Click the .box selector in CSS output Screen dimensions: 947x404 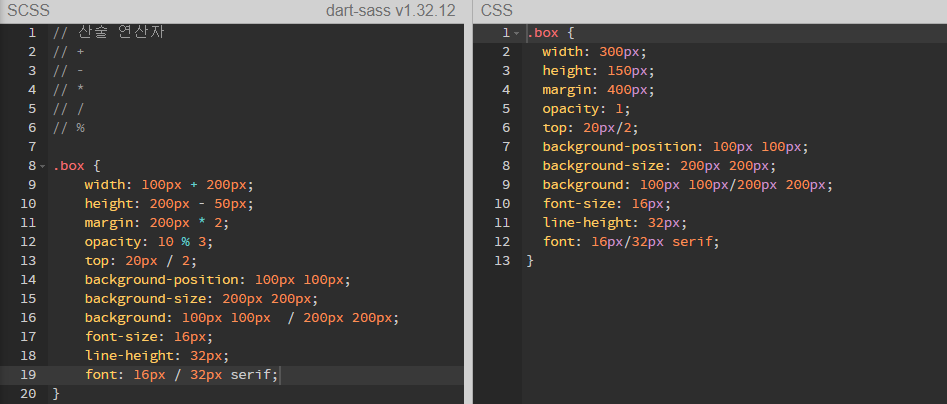tap(542, 33)
